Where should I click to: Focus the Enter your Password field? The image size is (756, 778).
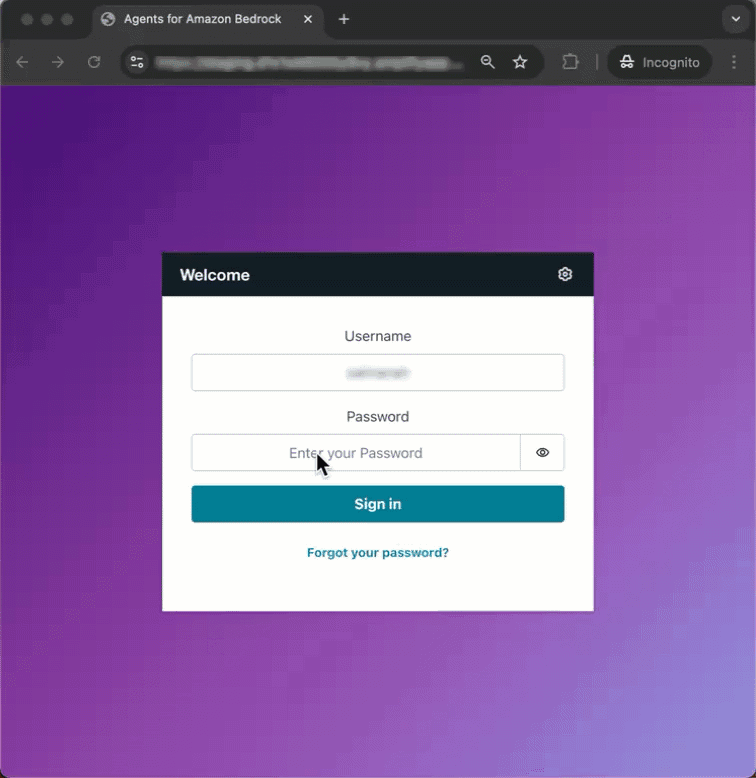tap(356, 453)
